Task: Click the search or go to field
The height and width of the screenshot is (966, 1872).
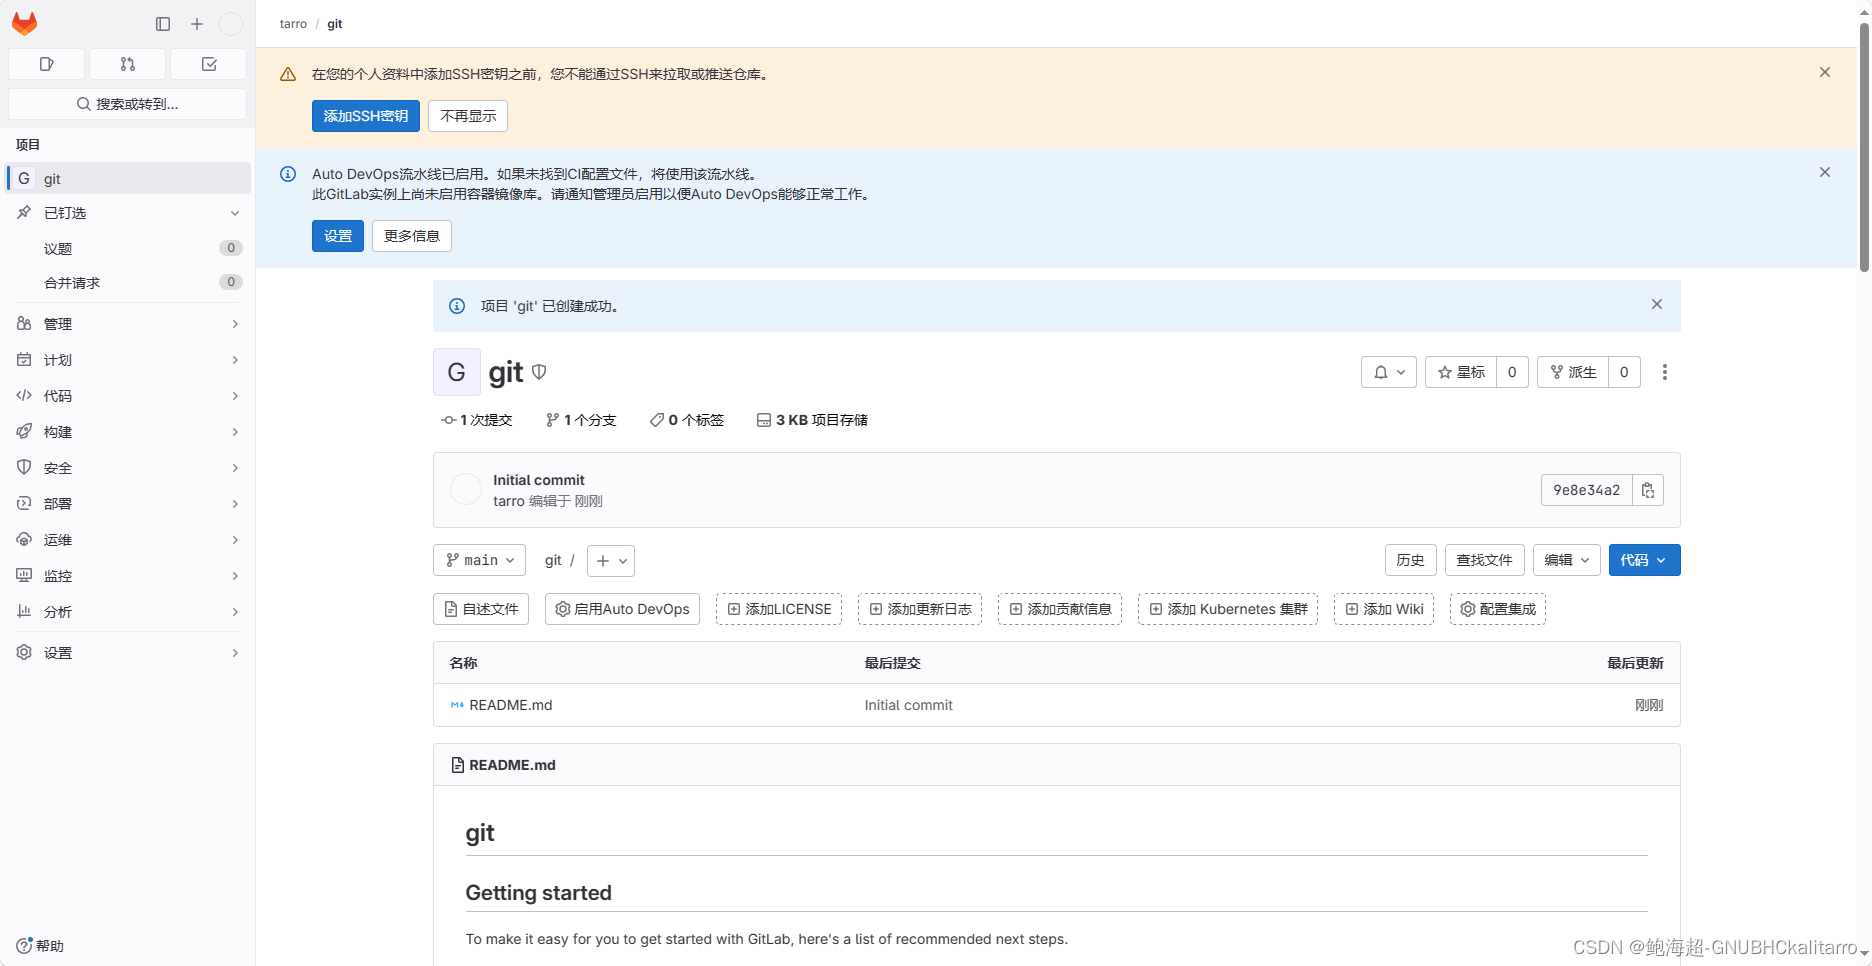Action: (127, 104)
